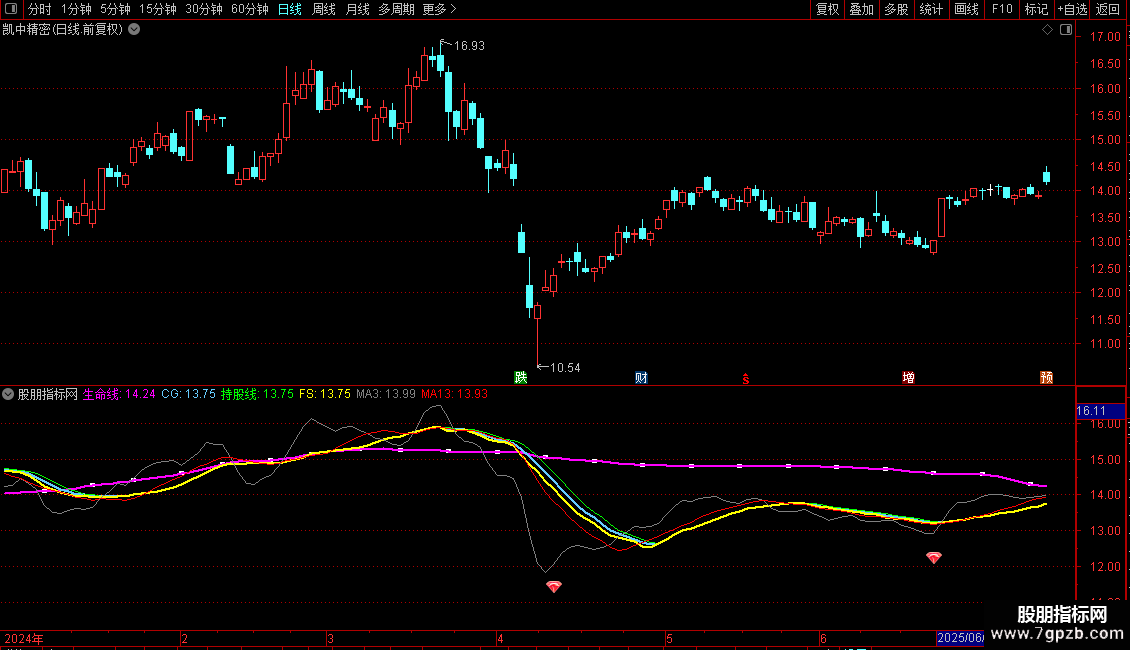Select the 1分钟 period tab

[x=76, y=9]
